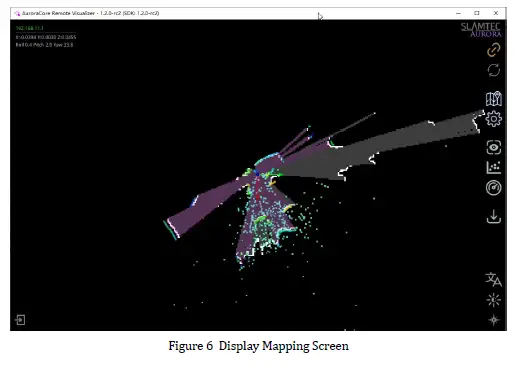The height and width of the screenshot is (372, 523).
Task: Click the four-point star recenter icon
Action: tap(494, 320)
